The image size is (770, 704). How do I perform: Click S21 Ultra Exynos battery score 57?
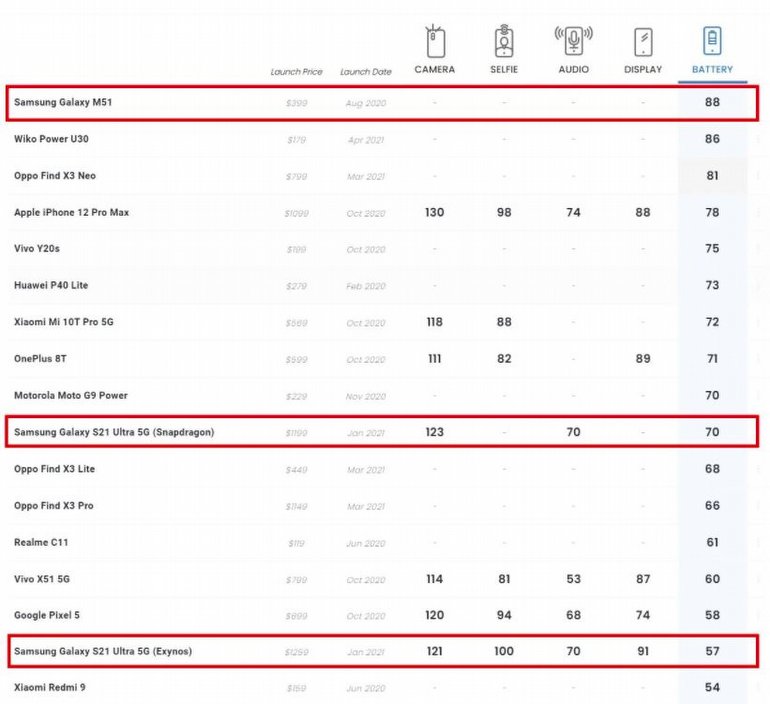(712, 651)
